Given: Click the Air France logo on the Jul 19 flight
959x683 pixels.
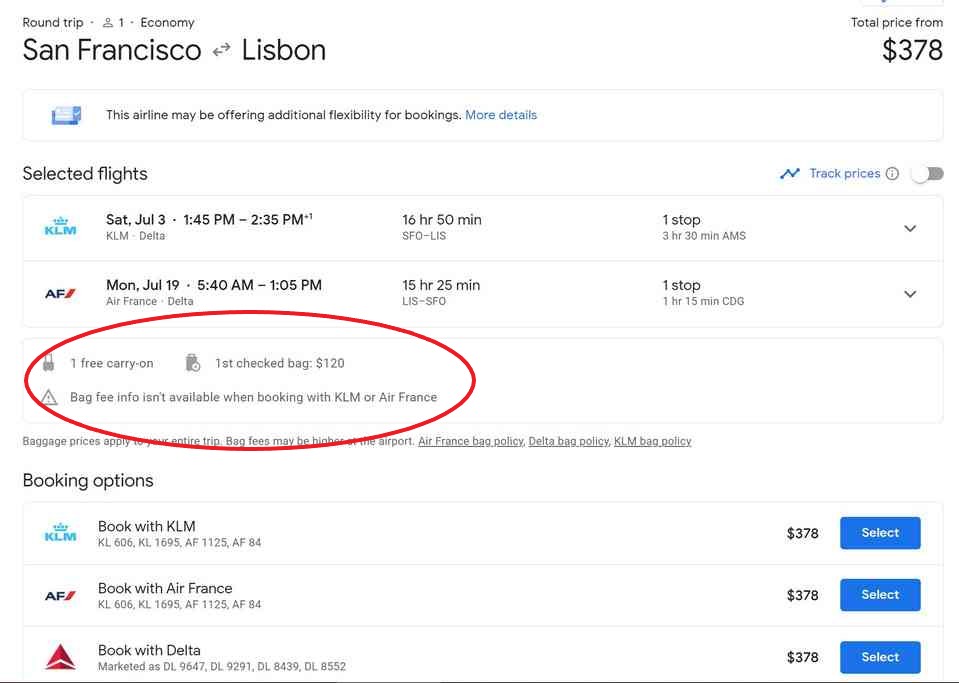Looking at the screenshot, I should coord(60,294).
